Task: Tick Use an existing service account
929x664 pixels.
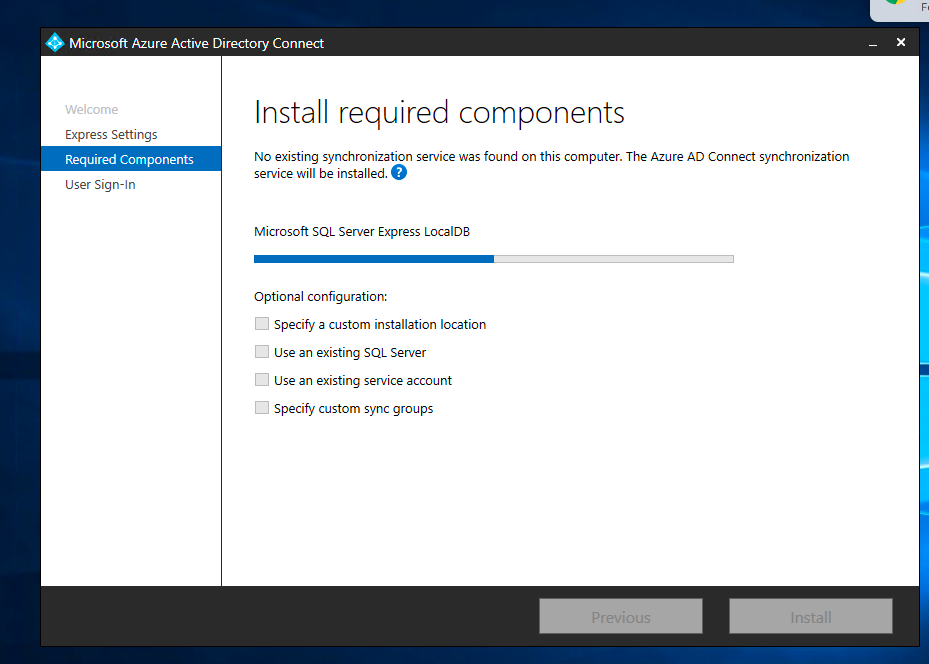Action: click(x=262, y=380)
